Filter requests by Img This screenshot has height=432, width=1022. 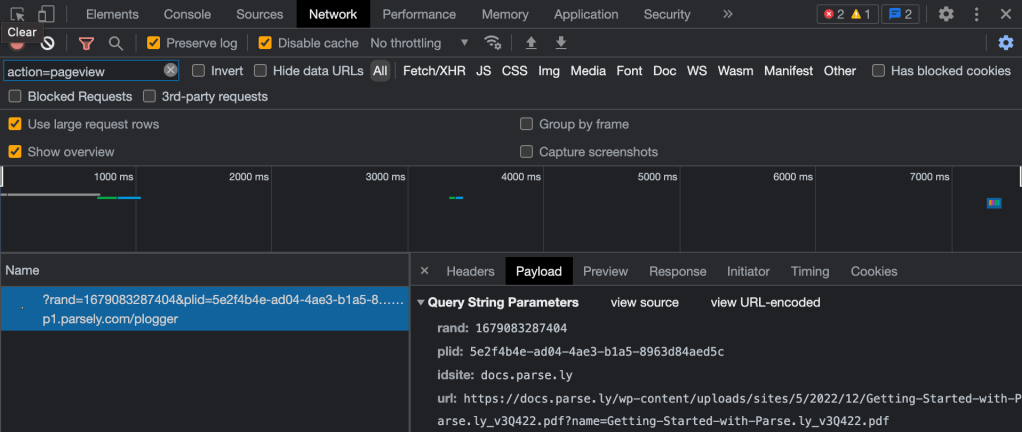pos(549,70)
